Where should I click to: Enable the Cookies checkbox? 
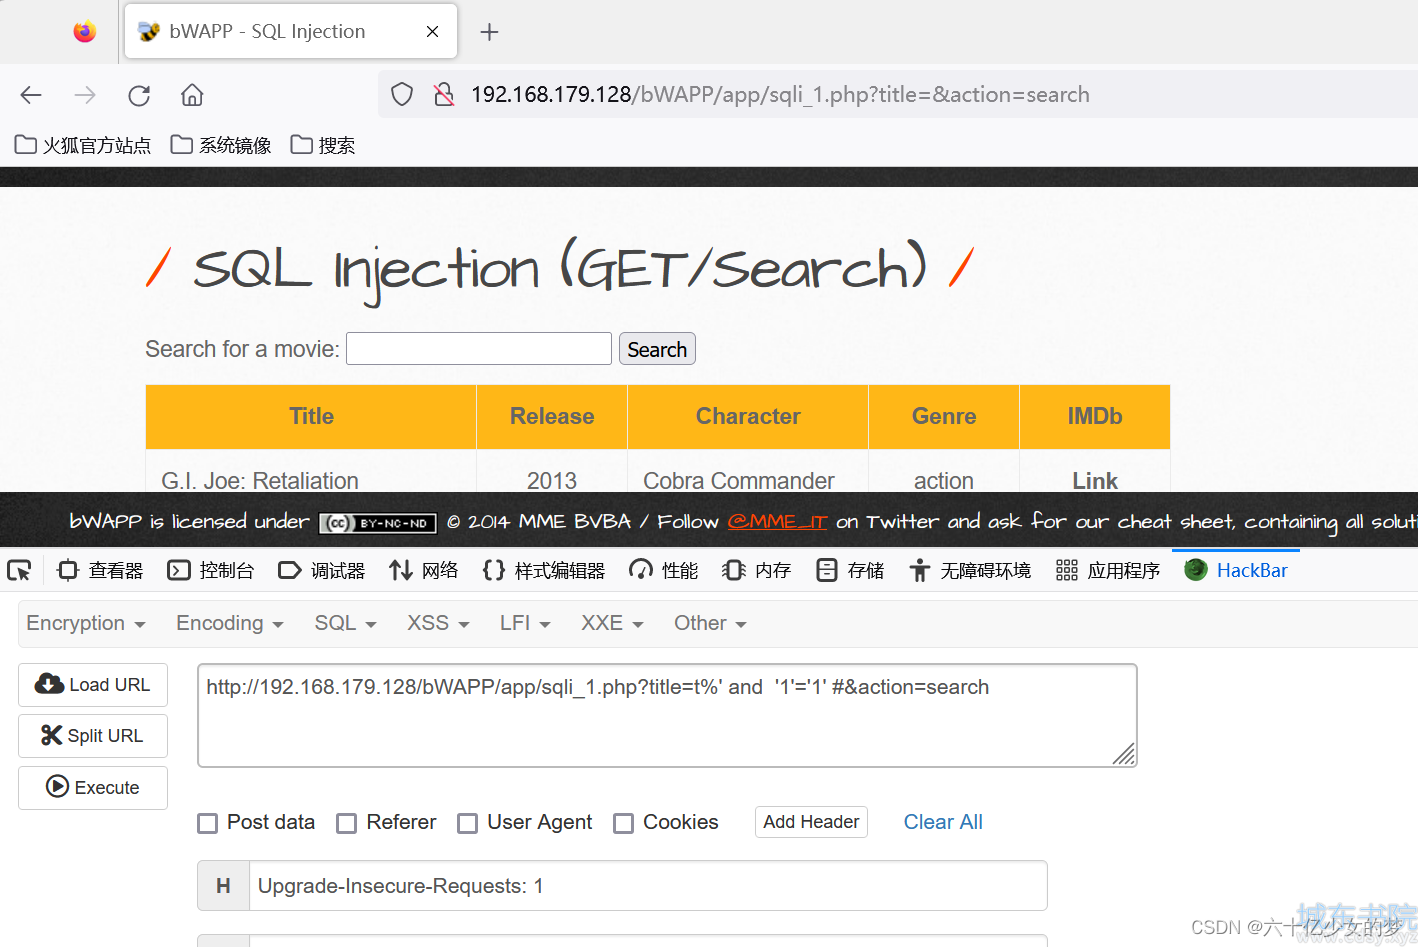[623, 823]
